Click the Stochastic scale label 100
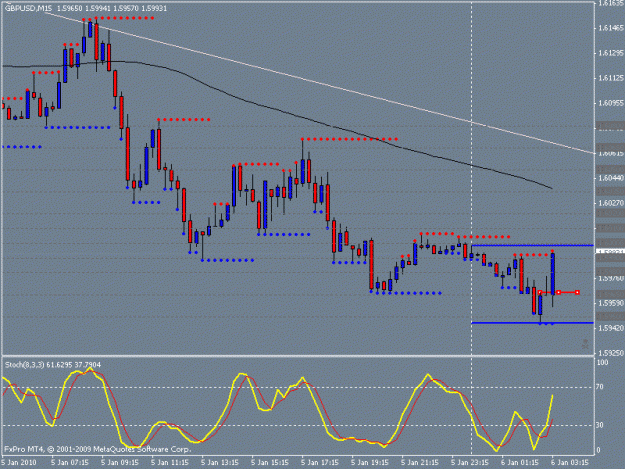The width and height of the screenshot is (625, 469). (x=603, y=363)
